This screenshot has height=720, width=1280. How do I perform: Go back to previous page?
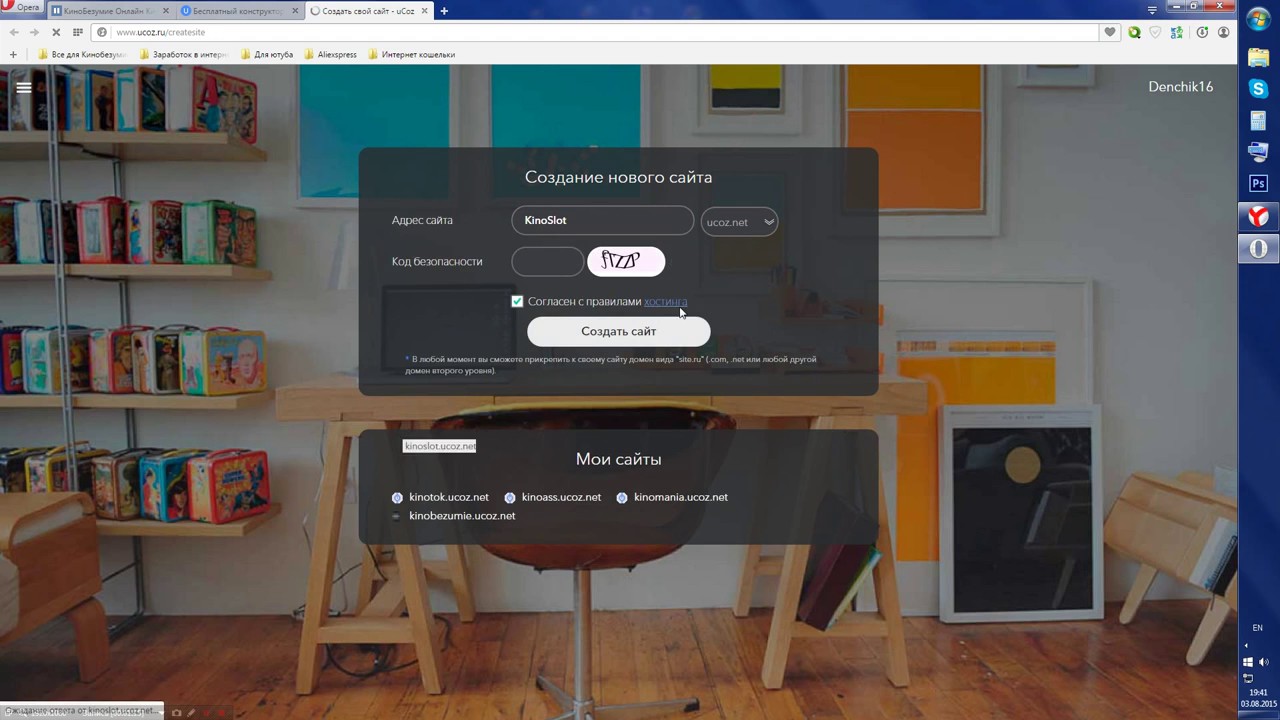(x=13, y=32)
